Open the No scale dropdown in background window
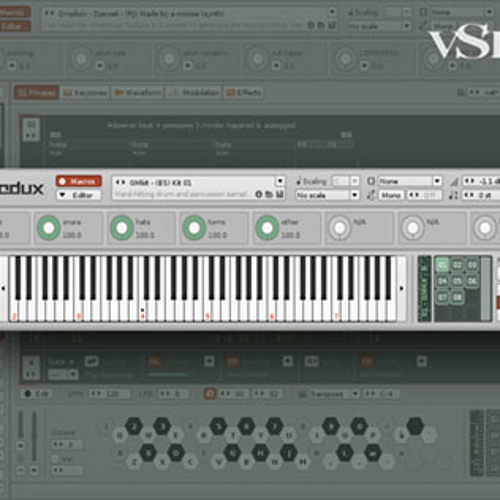Image resolution: width=500 pixels, height=500 pixels. (x=379, y=26)
